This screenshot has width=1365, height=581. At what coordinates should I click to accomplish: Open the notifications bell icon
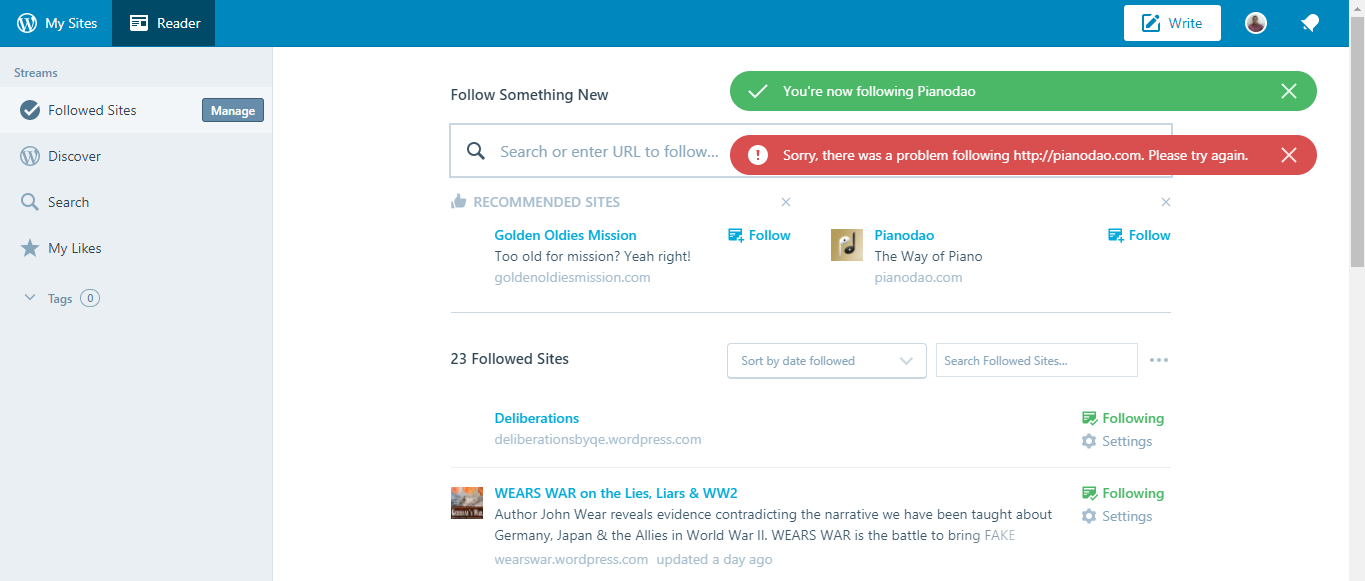point(1309,23)
